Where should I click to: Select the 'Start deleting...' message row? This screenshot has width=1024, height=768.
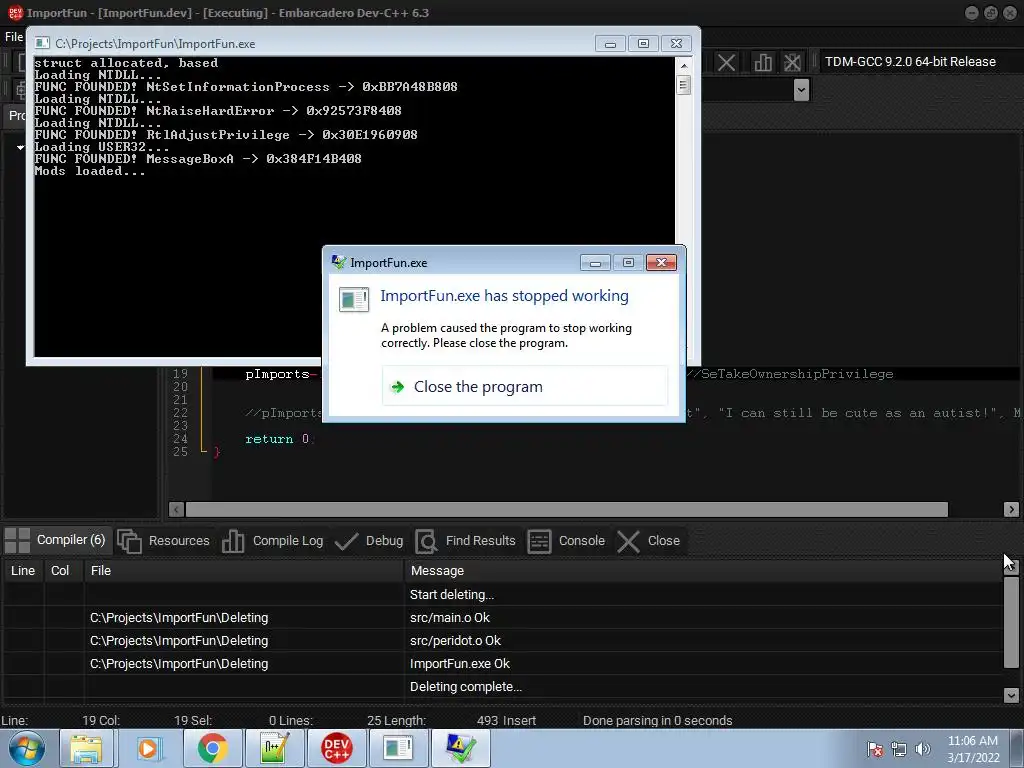point(503,594)
